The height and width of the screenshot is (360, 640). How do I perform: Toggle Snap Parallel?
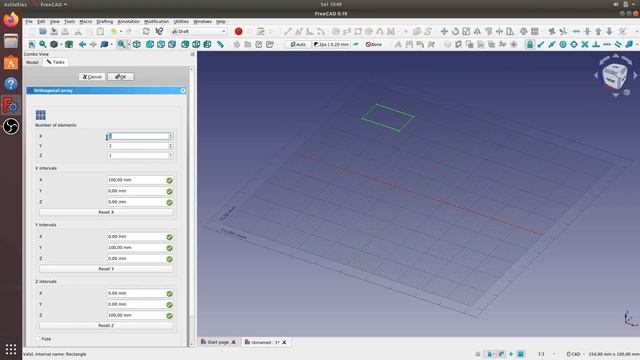click(x=618, y=44)
